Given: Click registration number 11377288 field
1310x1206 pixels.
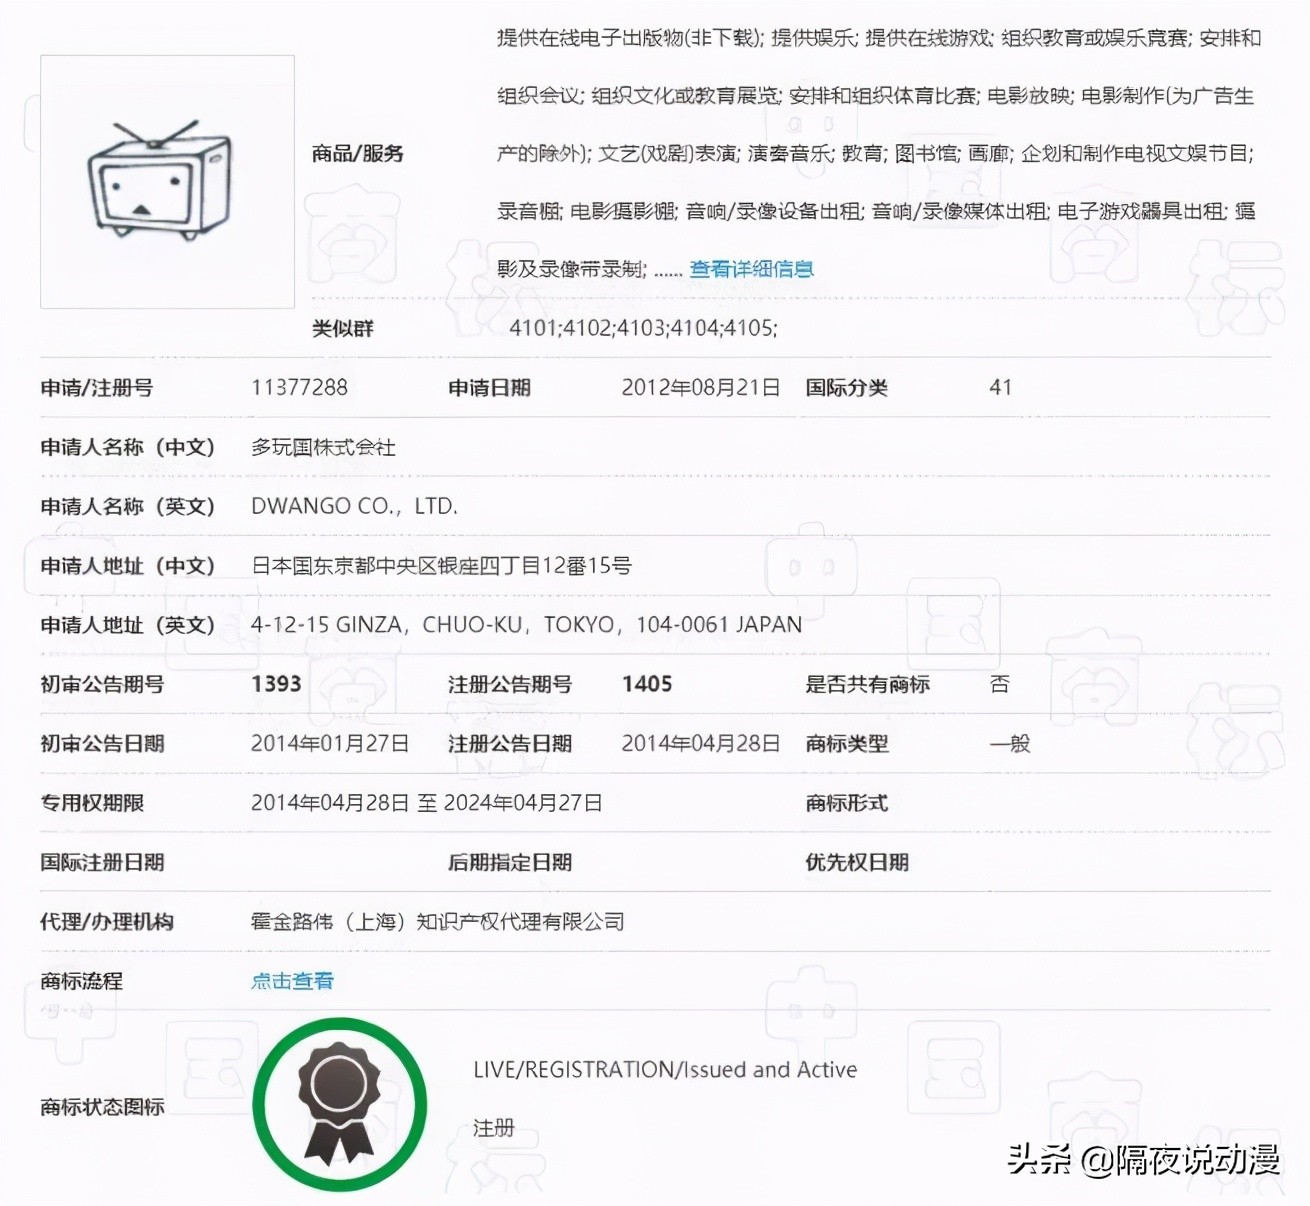Looking at the screenshot, I should (299, 388).
